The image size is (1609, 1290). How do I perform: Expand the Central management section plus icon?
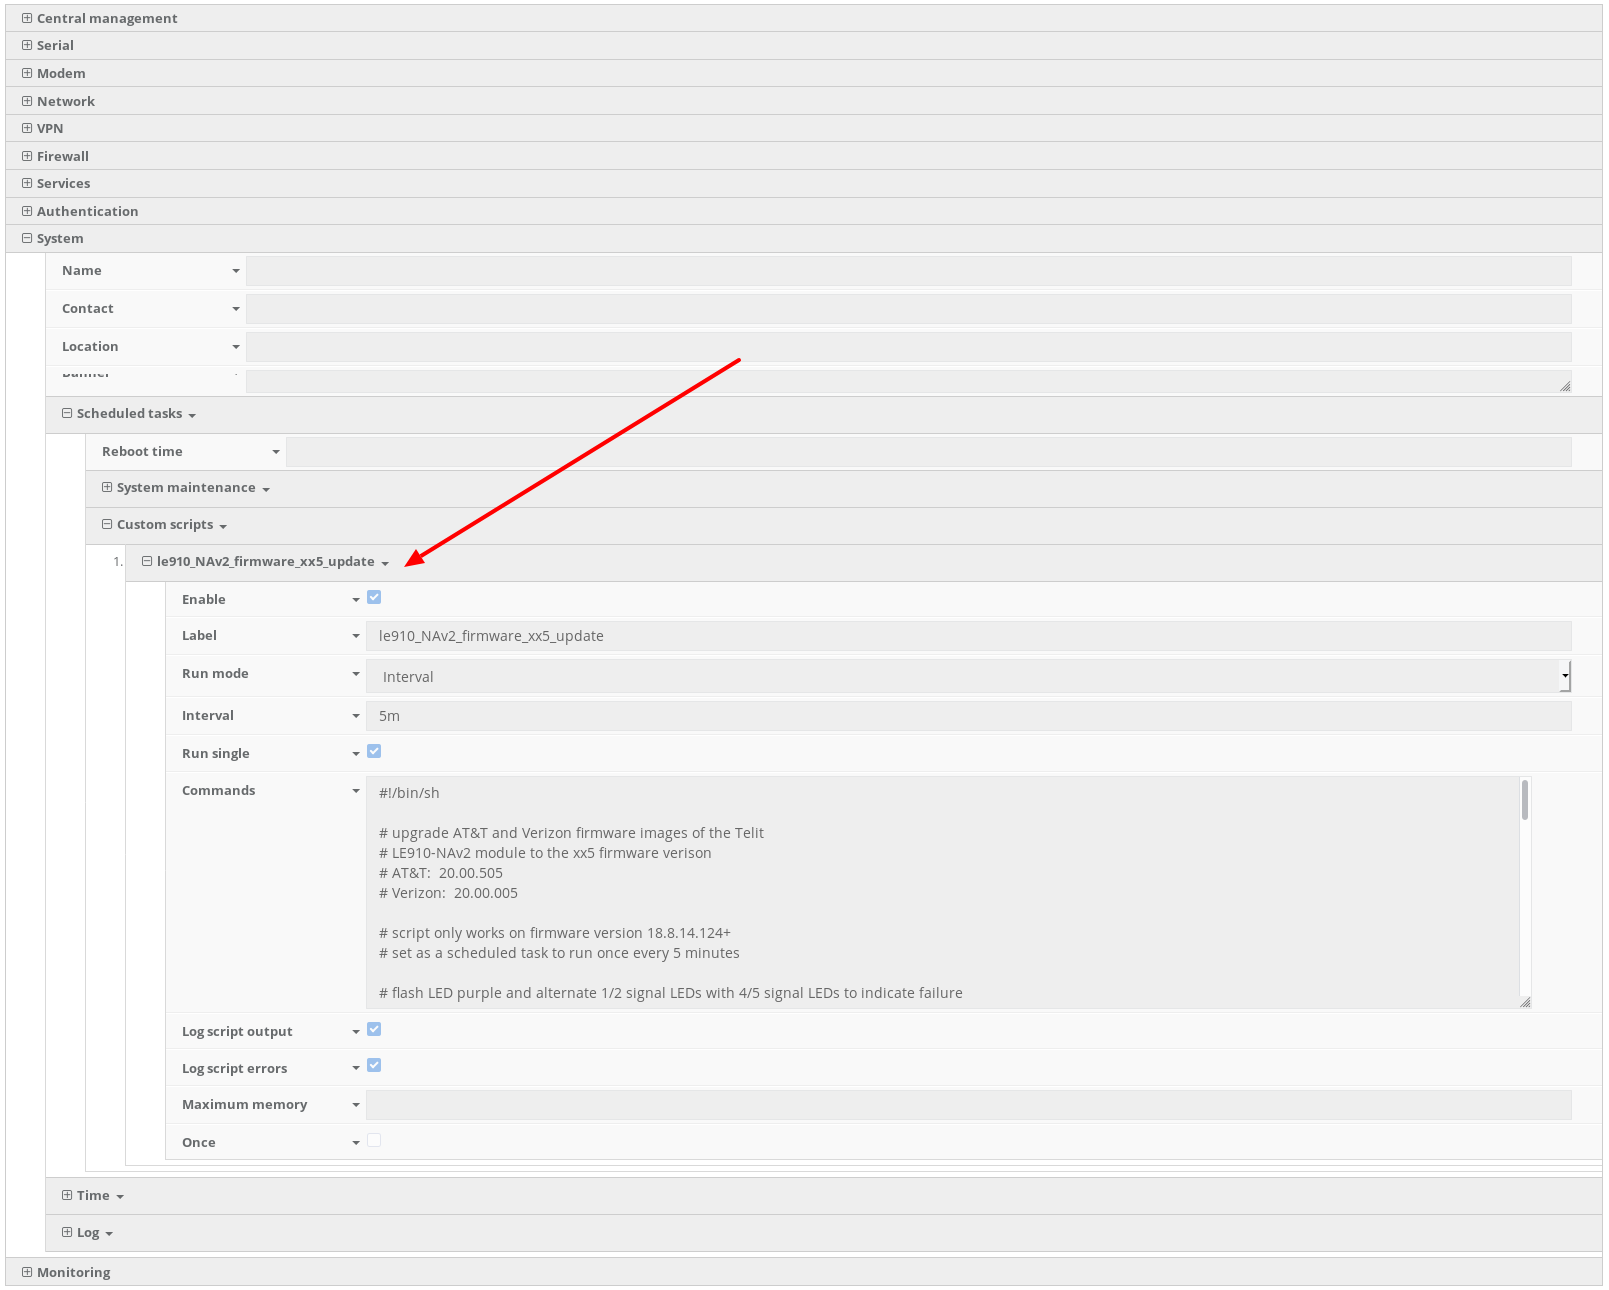click(27, 17)
